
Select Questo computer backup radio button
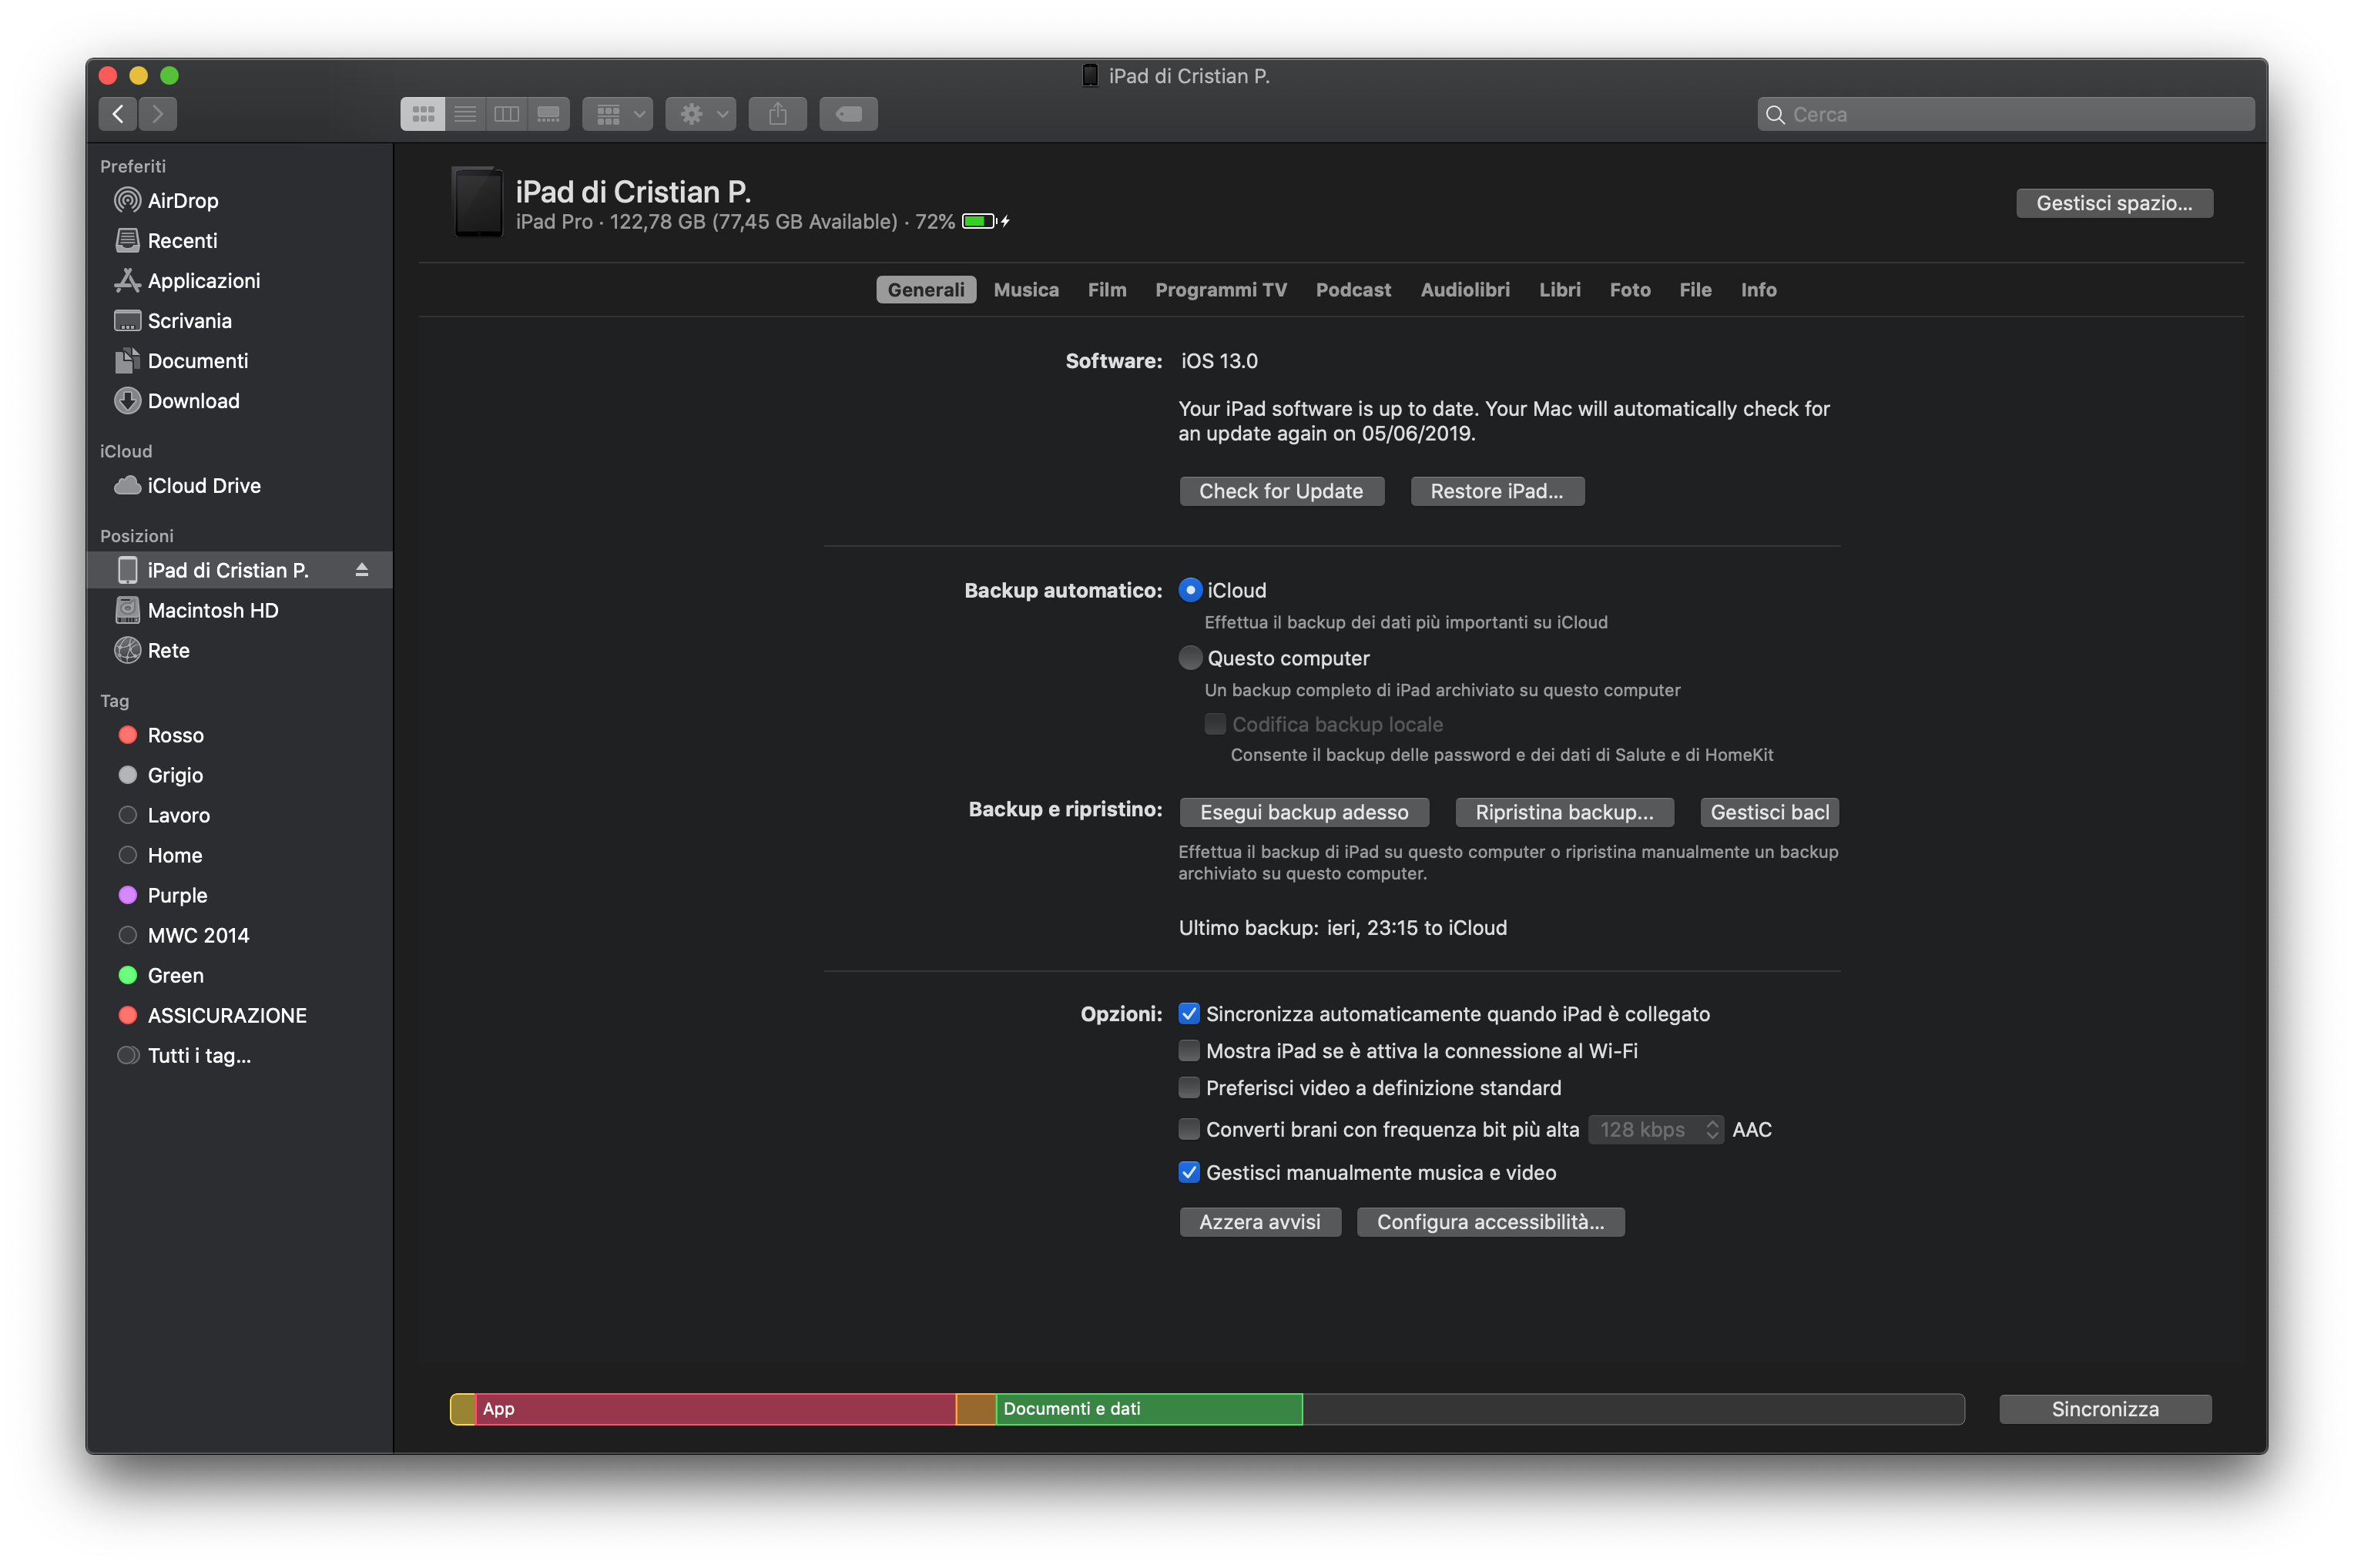pyautogui.click(x=1190, y=658)
